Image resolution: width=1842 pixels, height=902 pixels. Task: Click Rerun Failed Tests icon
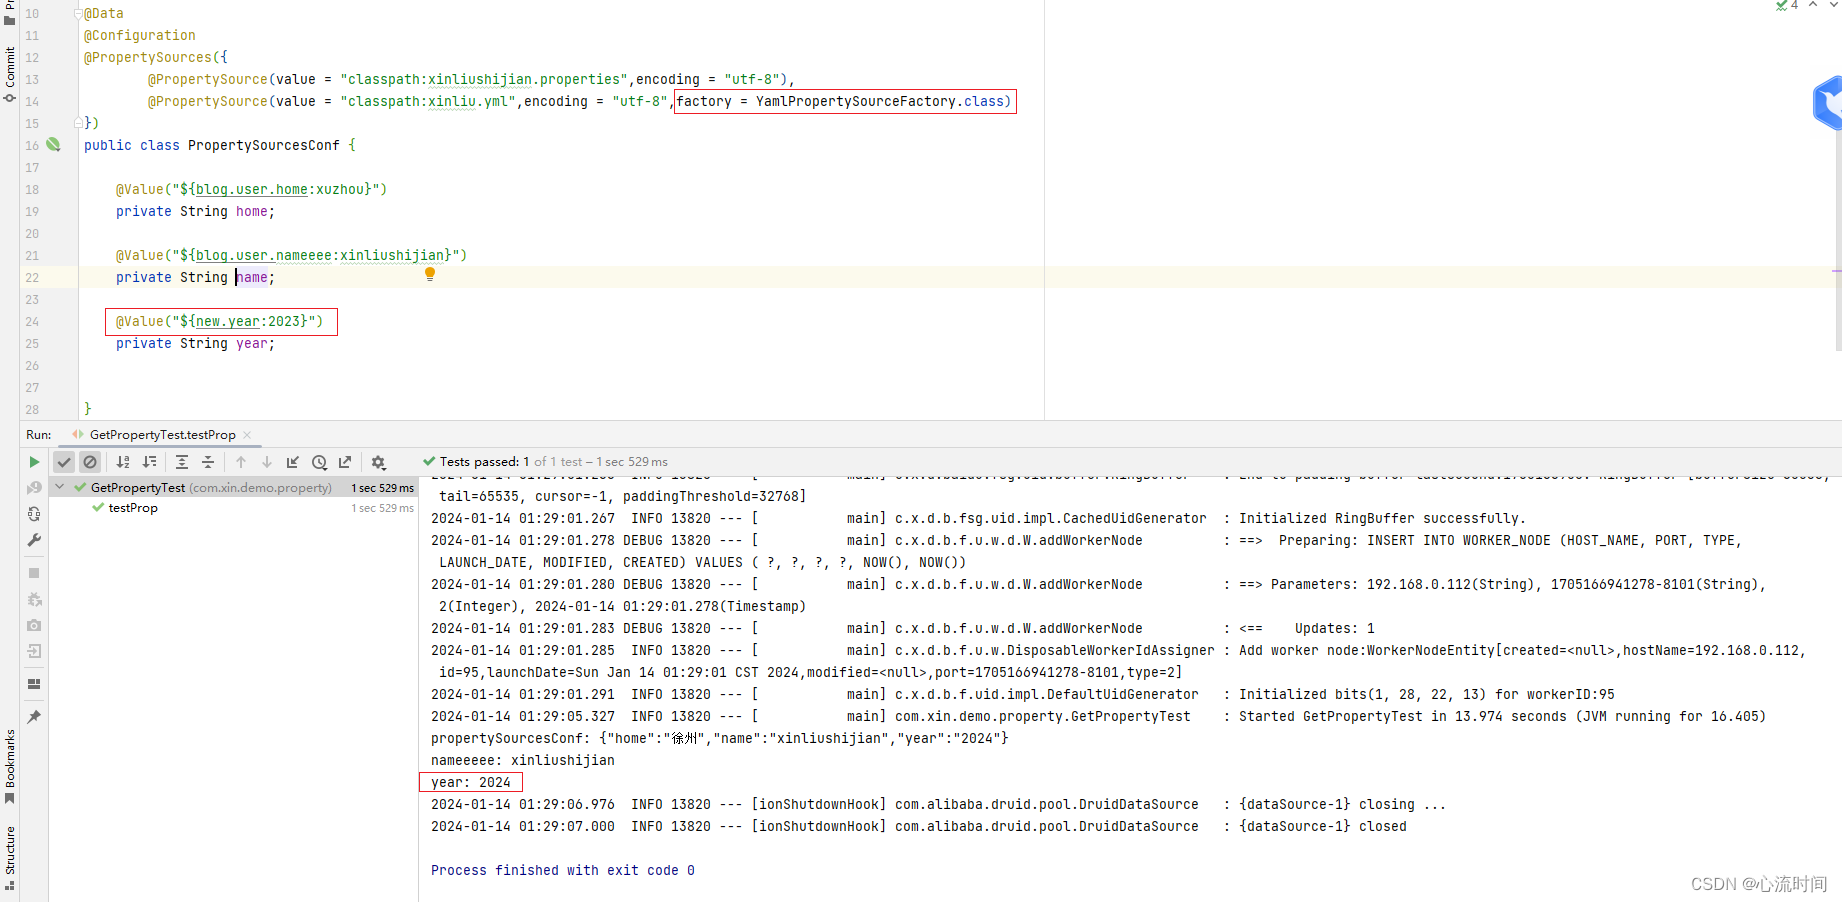34,488
